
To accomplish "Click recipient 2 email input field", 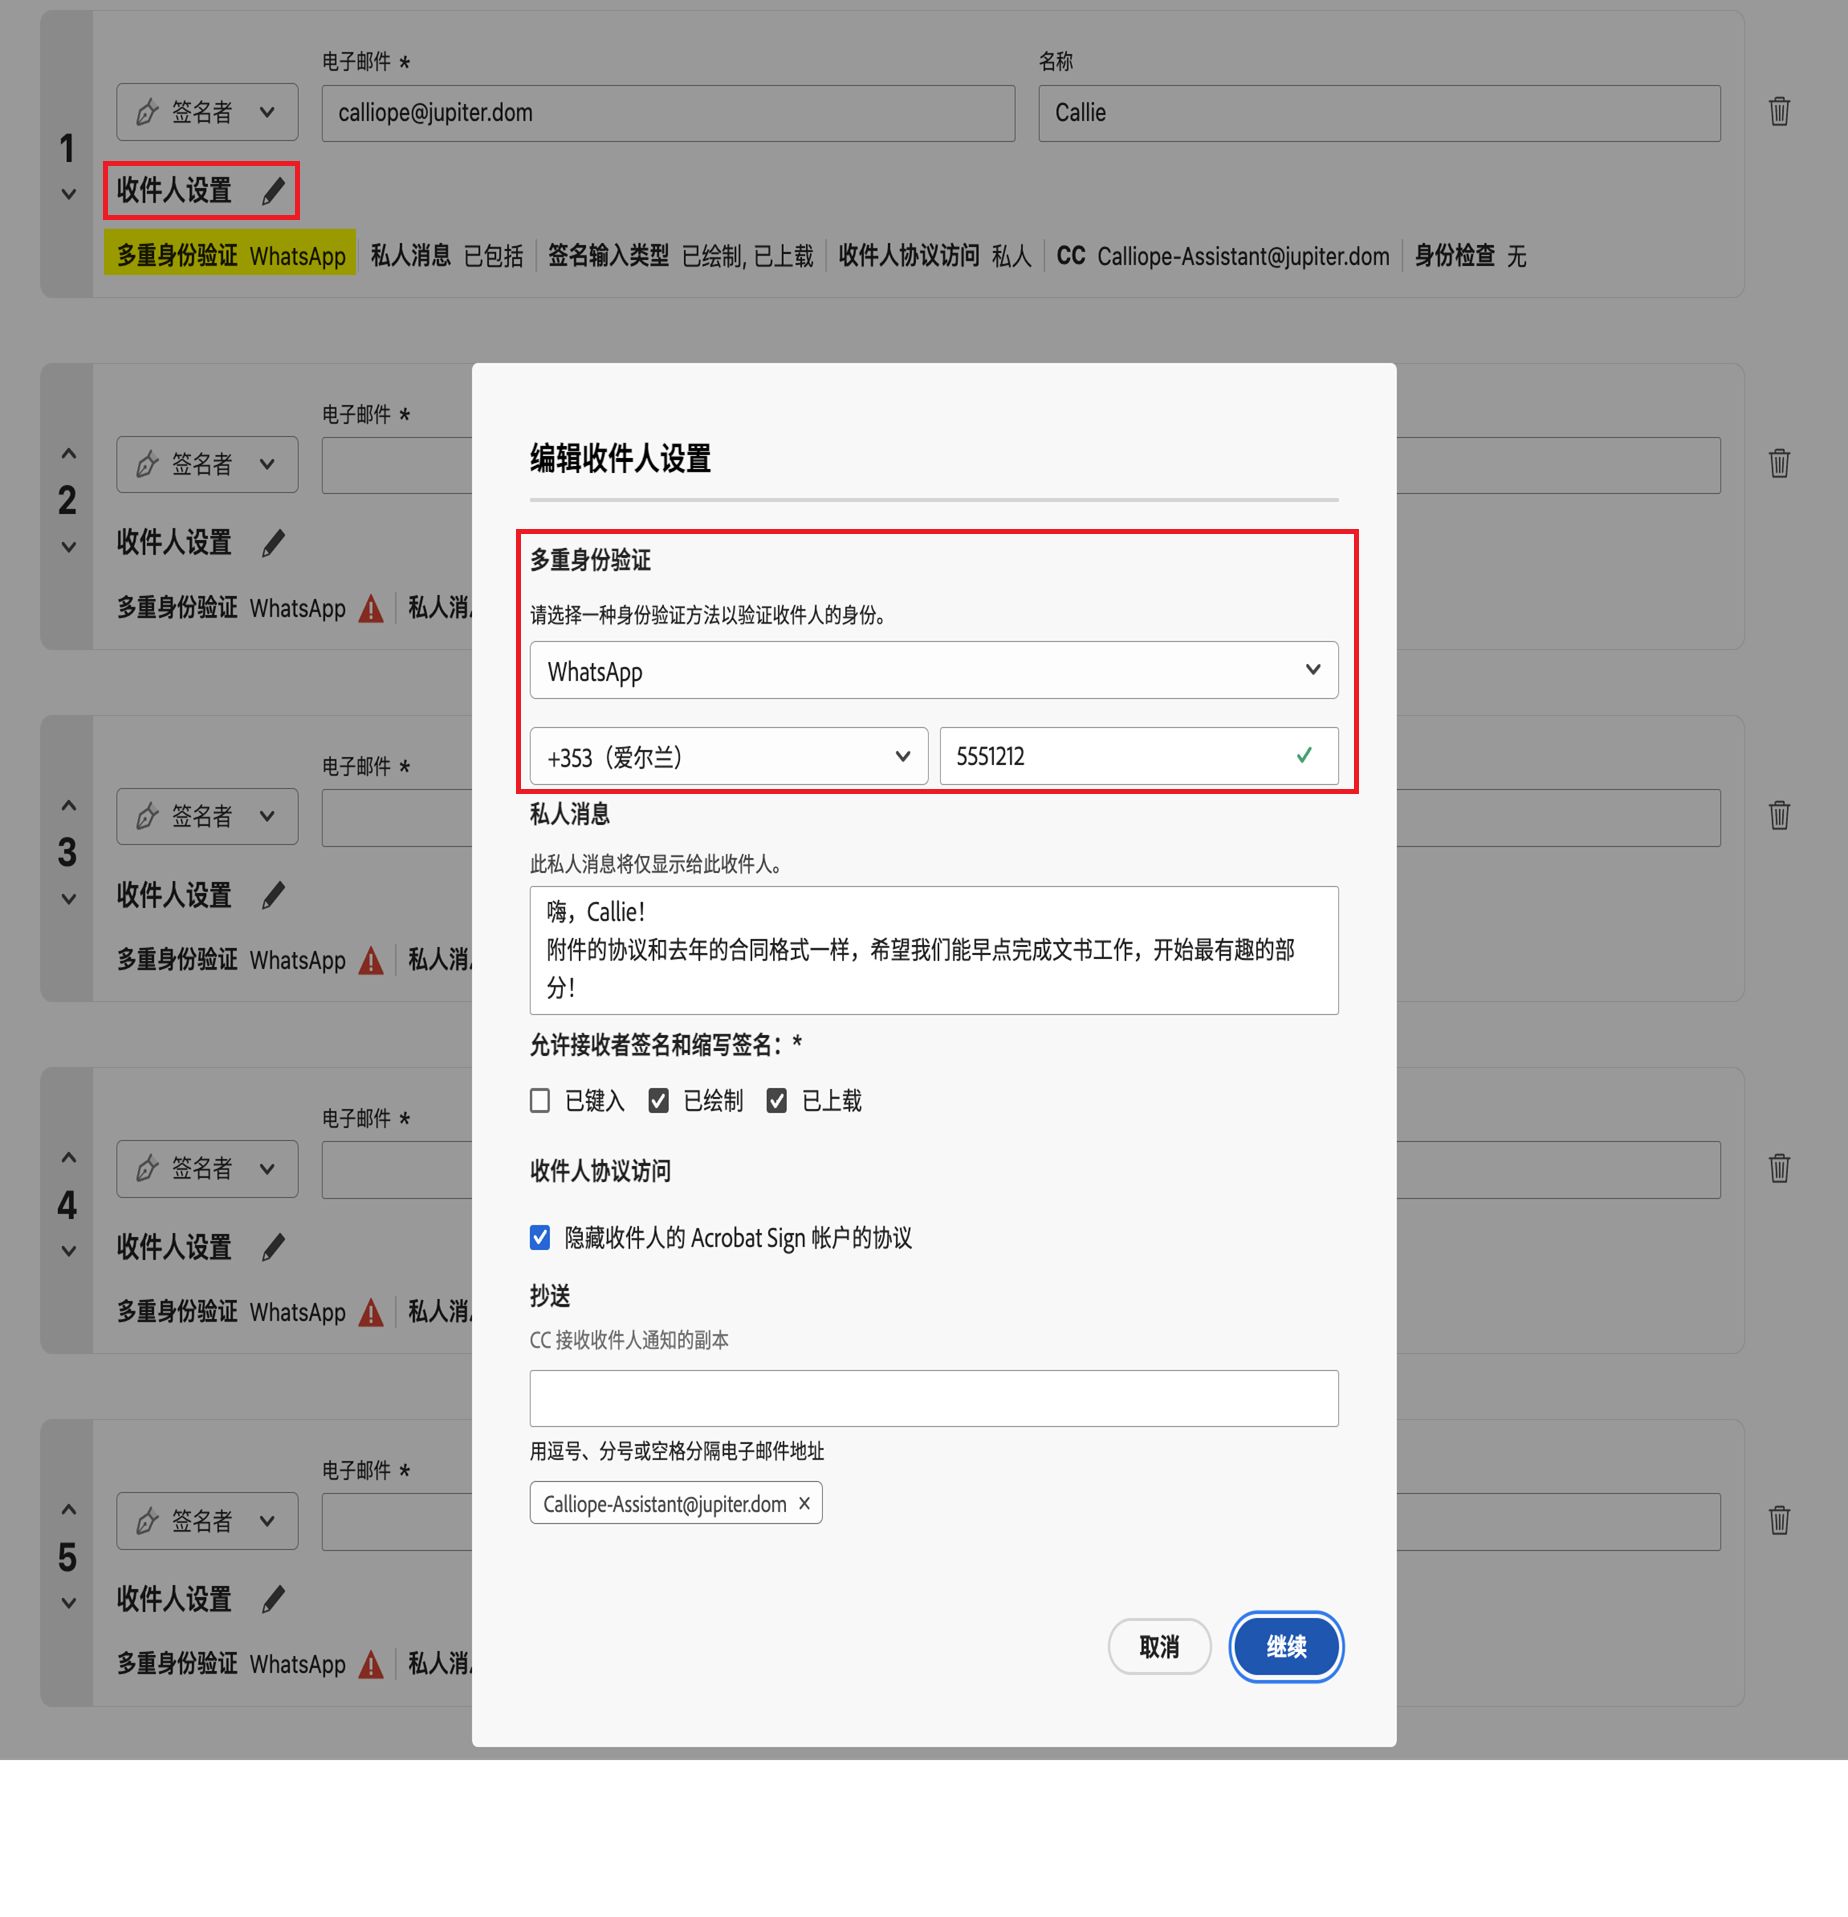I will [x=397, y=465].
